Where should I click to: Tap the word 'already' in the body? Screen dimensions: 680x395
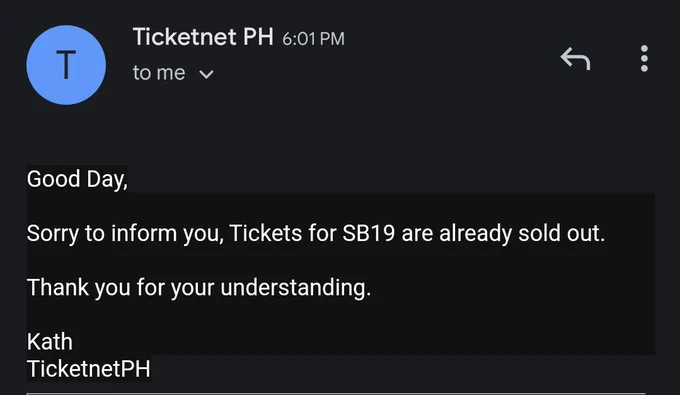[x=476, y=234]
